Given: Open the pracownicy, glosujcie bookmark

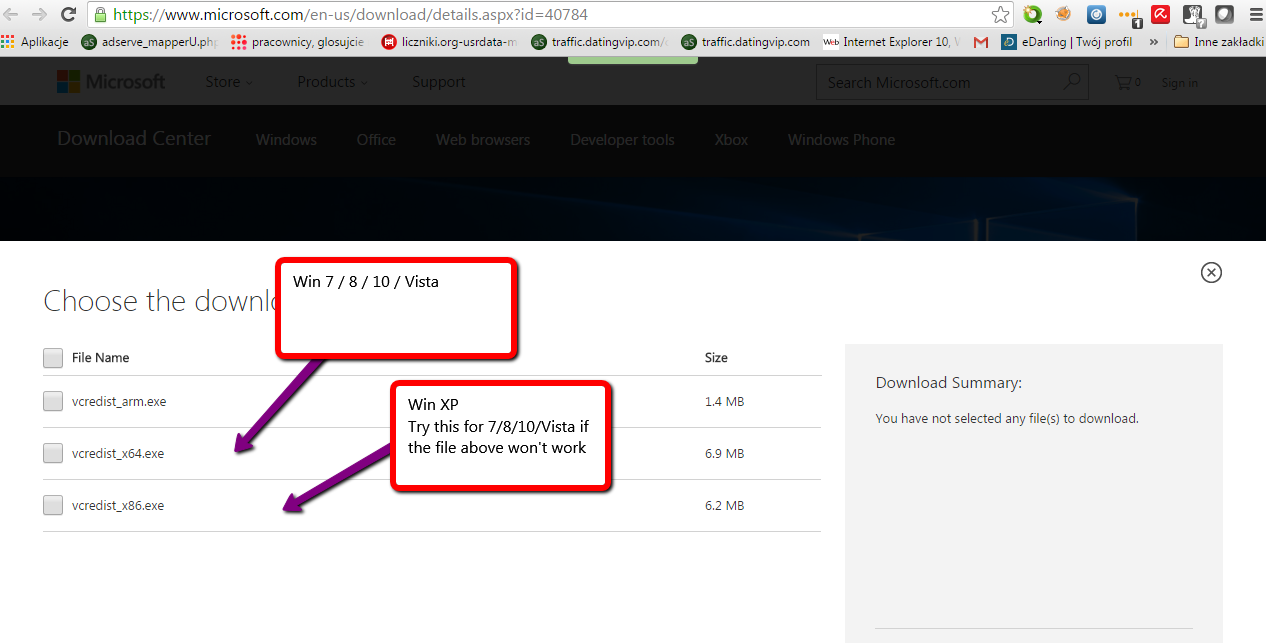Looking at the screenshot, I should pyautogui.click(x=297, y=42).
